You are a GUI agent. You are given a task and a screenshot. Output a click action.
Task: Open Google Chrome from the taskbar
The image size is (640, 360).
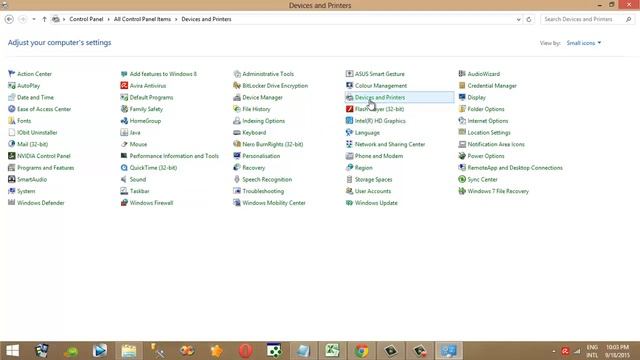(361, 351)
